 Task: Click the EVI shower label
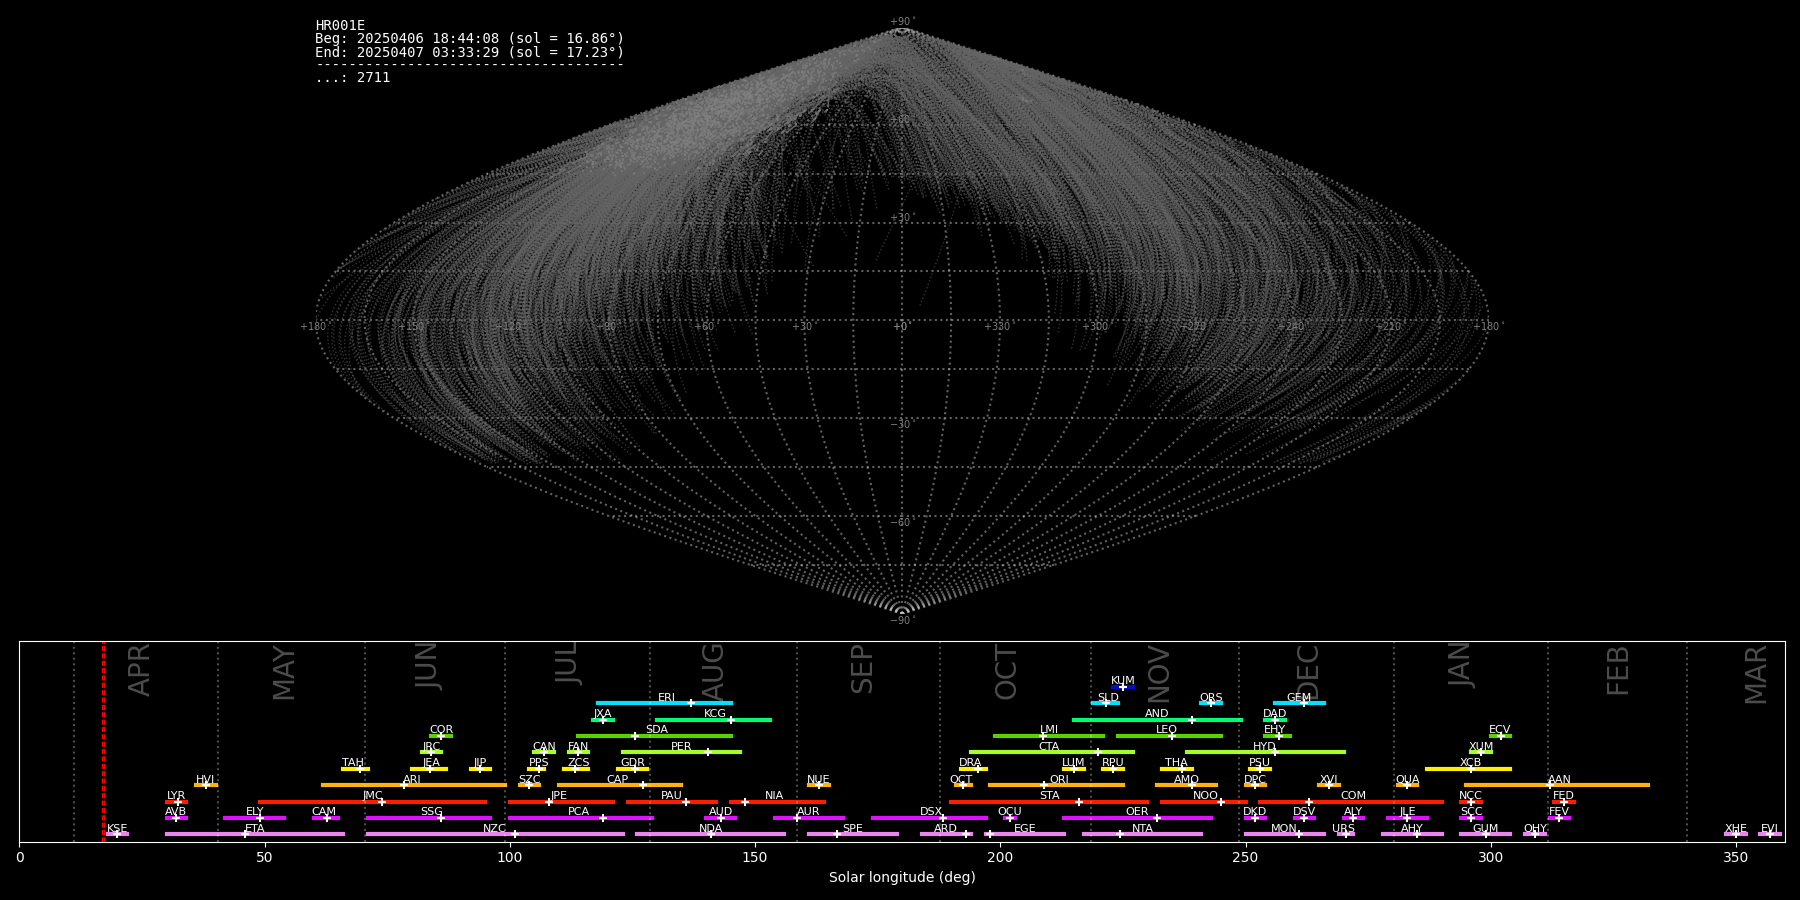click(1769, 829)
